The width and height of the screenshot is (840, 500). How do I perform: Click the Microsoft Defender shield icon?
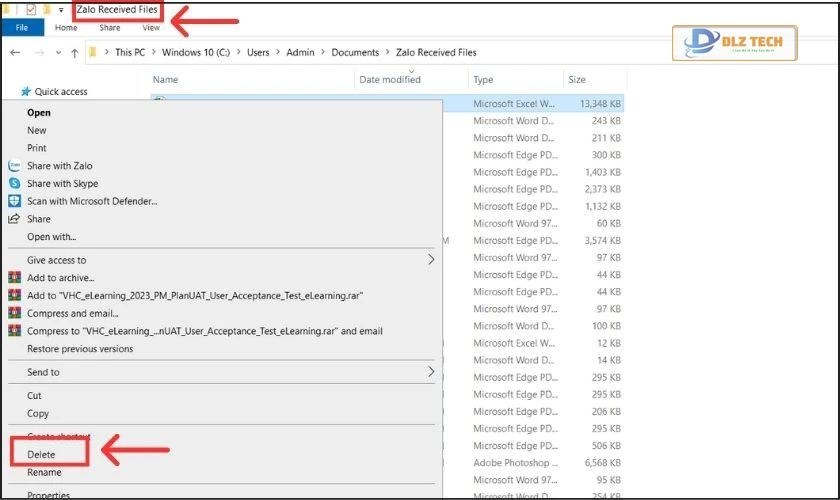pyautogui.click(x=14, y=201)
